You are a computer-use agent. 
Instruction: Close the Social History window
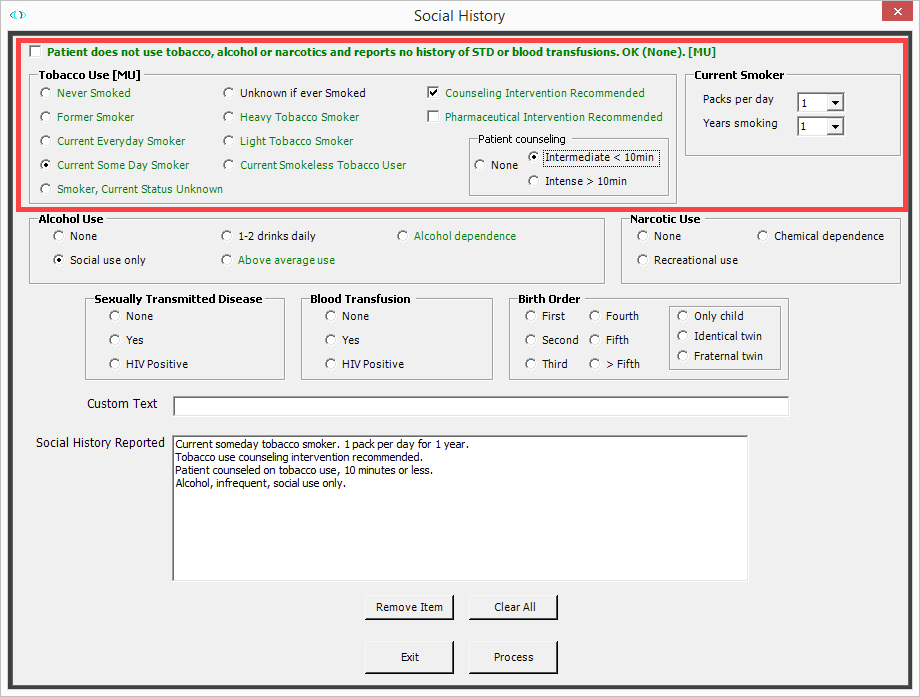tap(895, 14)
